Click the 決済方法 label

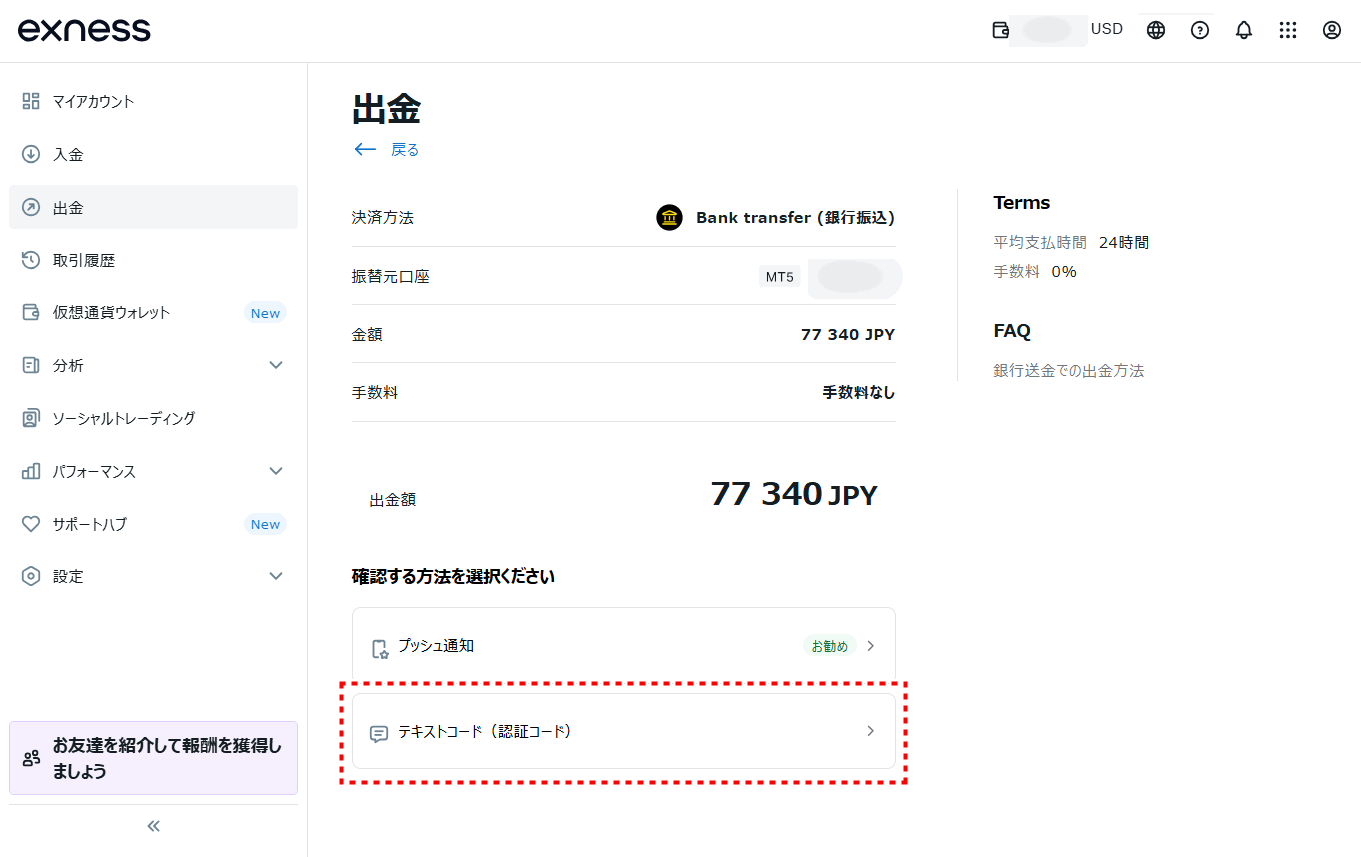382,217
